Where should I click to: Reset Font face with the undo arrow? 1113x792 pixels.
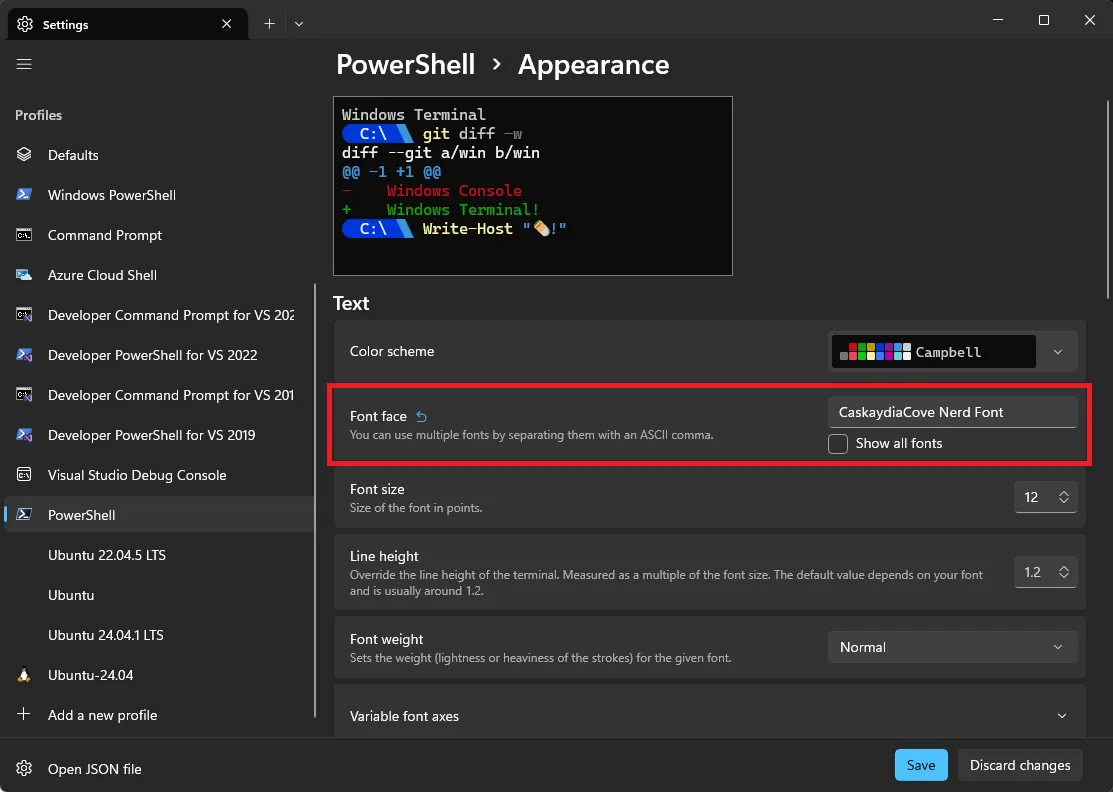coord(421,416)
